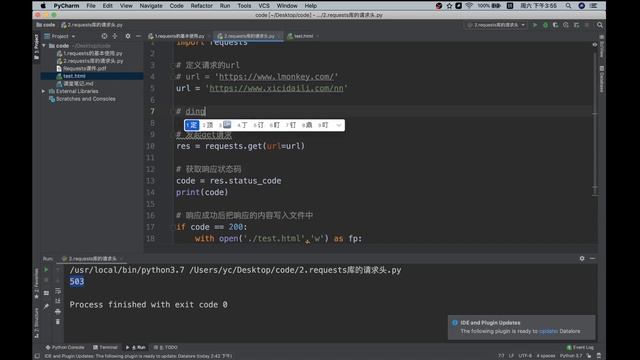Click the Wi-Fi icon in menu bar
This screenshot has height=360, width=640.
tap(469, 6)
